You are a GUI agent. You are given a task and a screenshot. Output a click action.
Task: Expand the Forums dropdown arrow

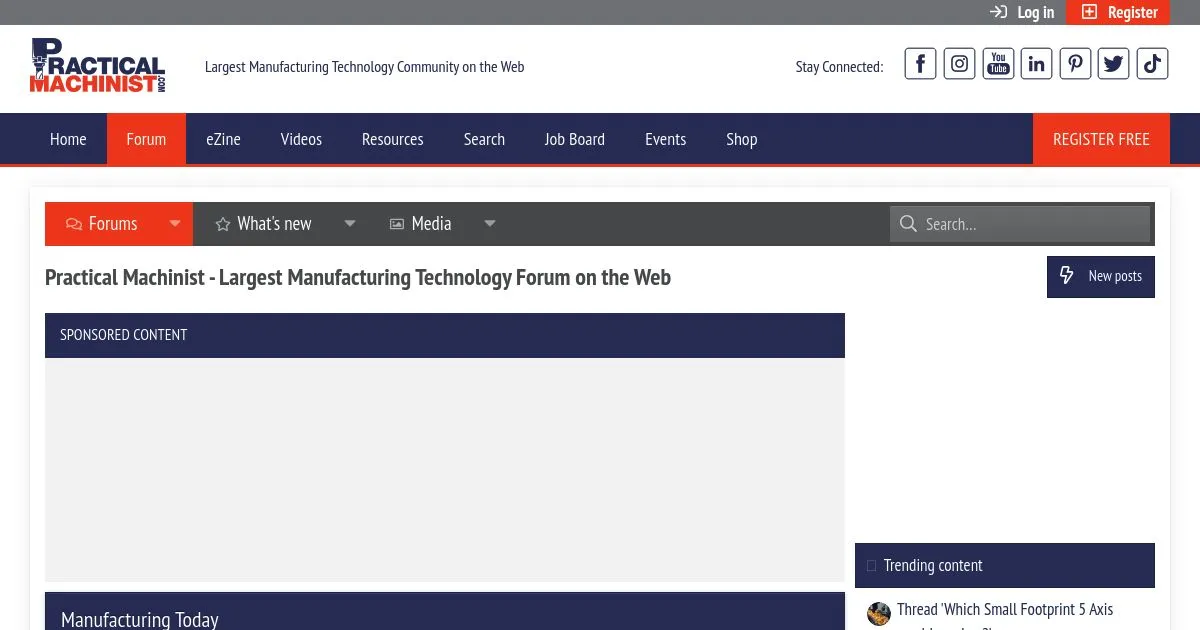175,224
